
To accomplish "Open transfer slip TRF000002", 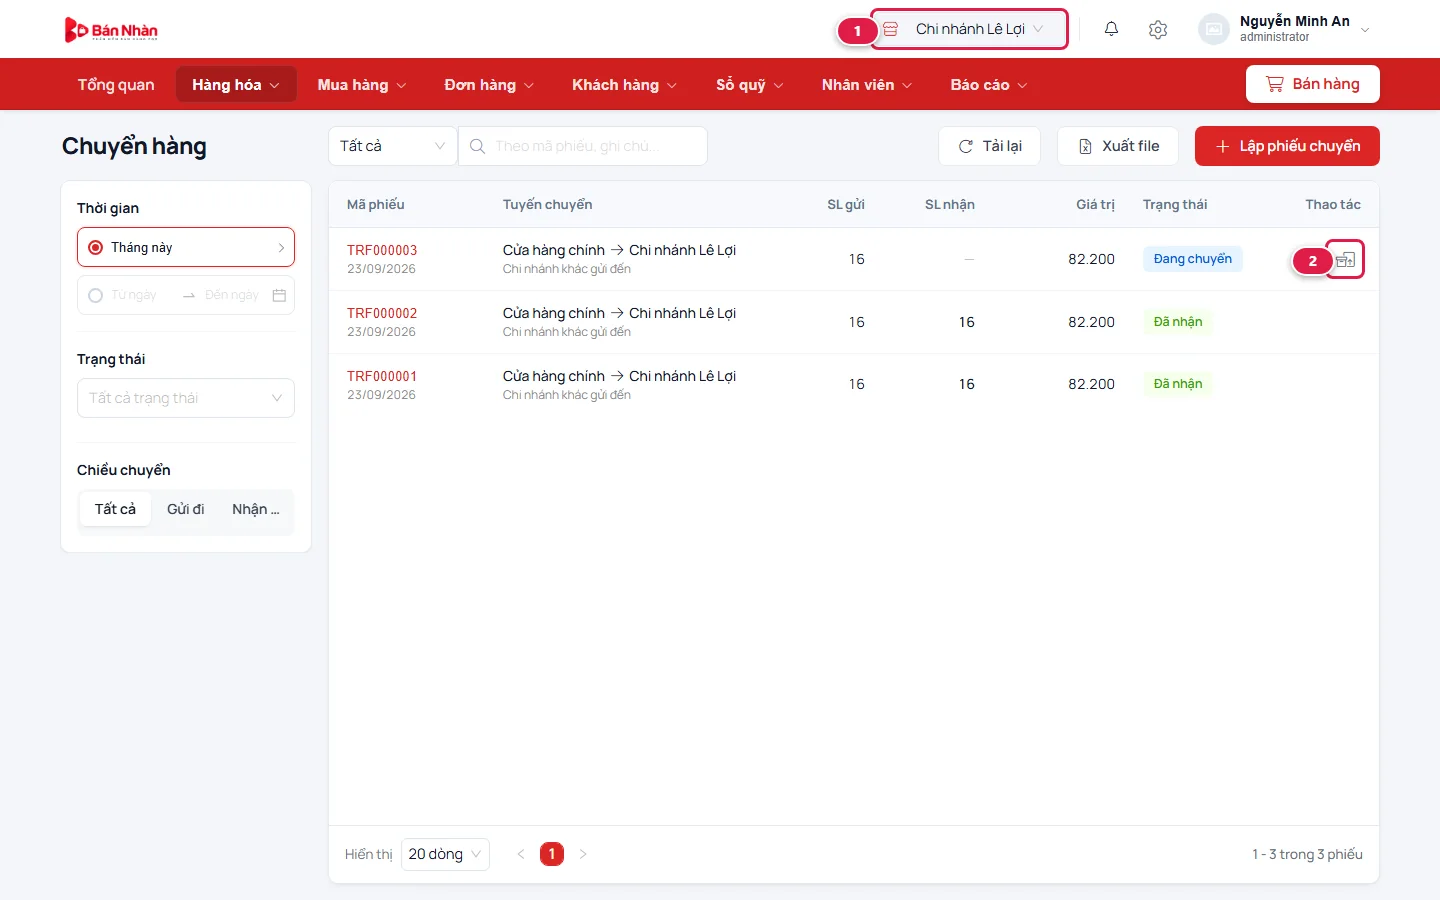I will coord(382,313).
